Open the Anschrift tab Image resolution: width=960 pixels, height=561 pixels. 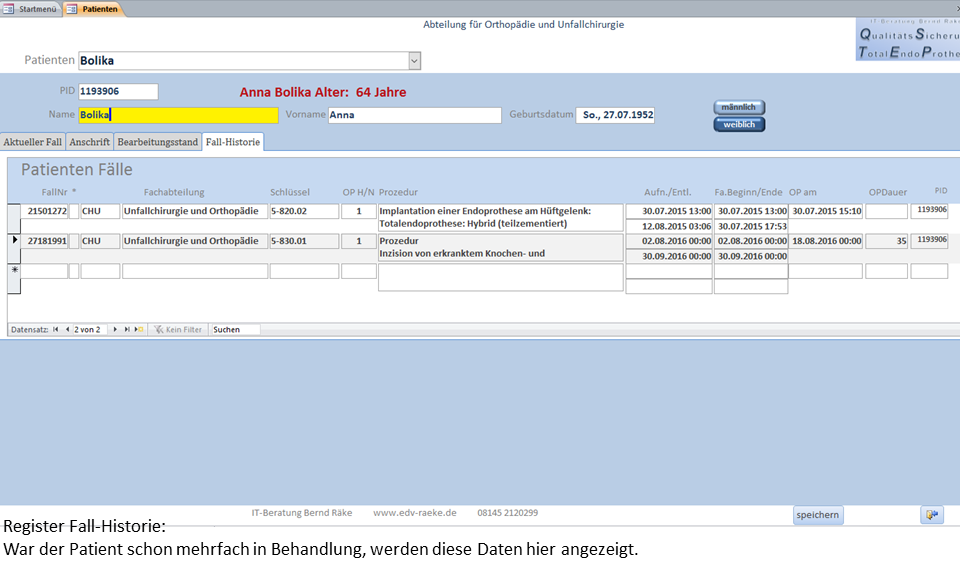[90, 142]
